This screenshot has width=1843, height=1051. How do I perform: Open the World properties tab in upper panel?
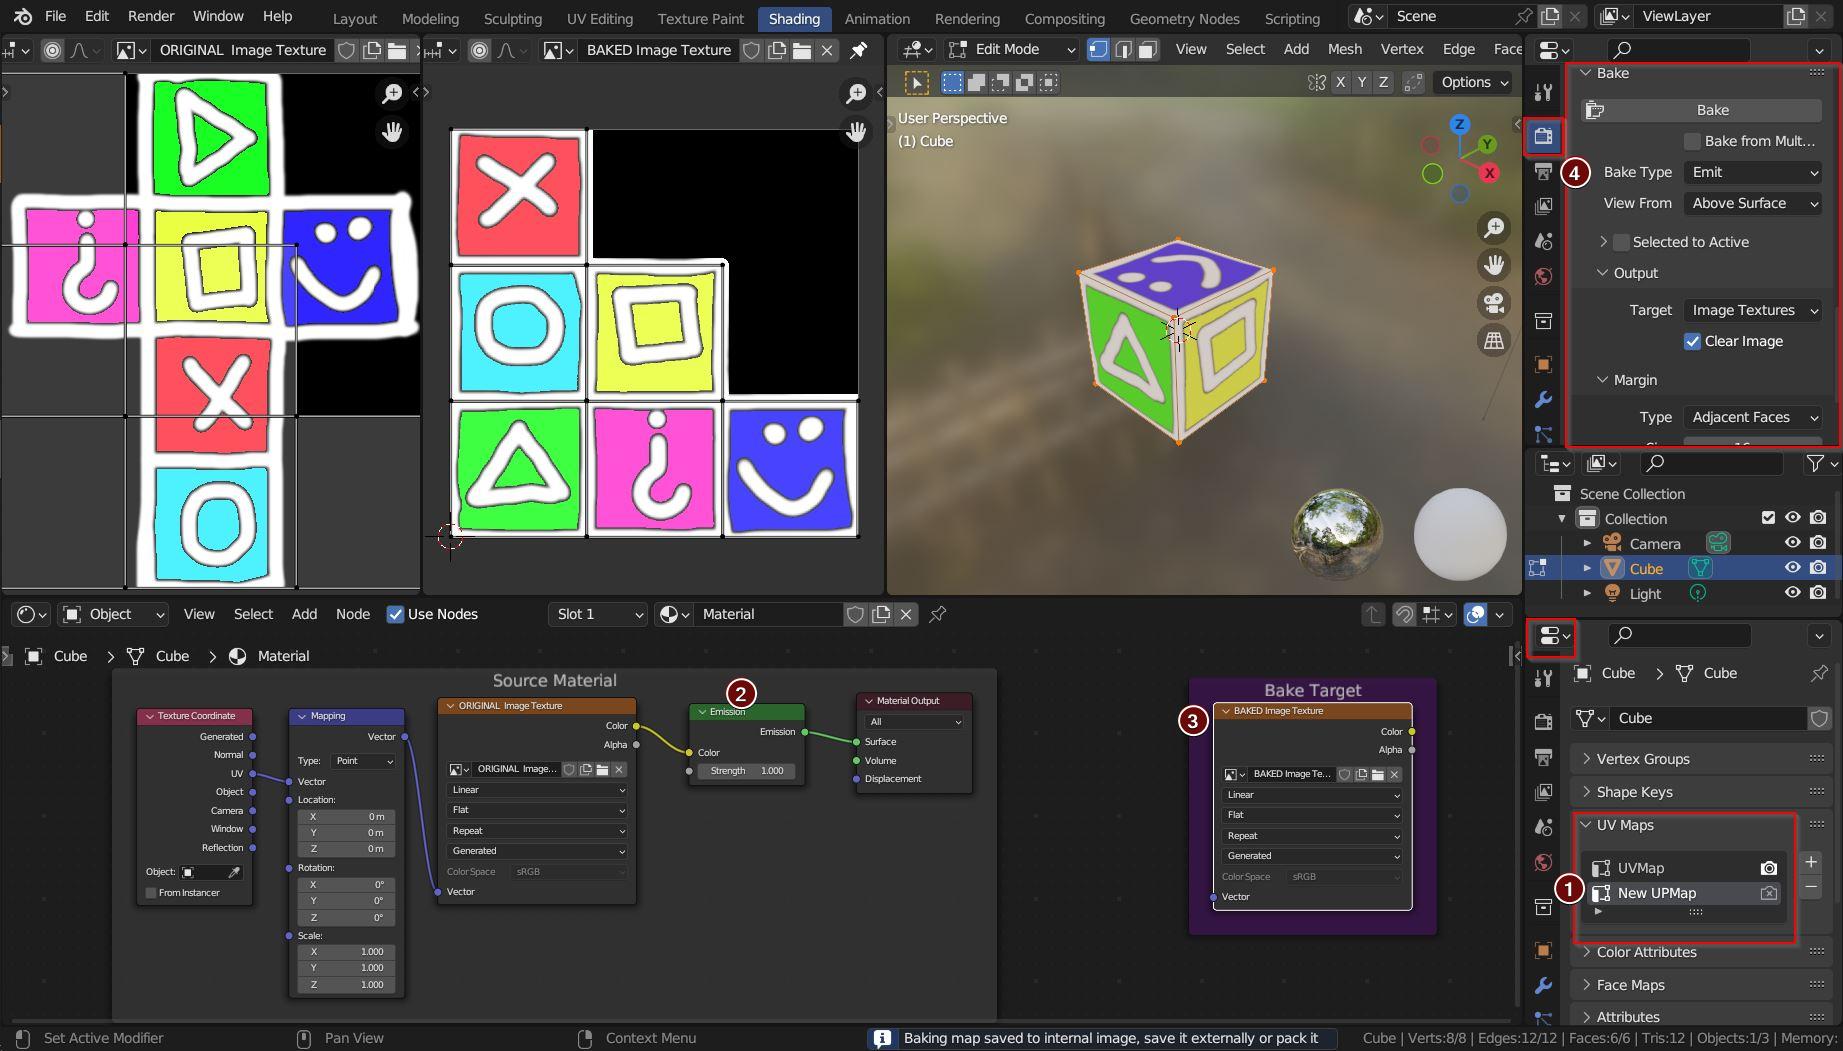coord(1543,277)
